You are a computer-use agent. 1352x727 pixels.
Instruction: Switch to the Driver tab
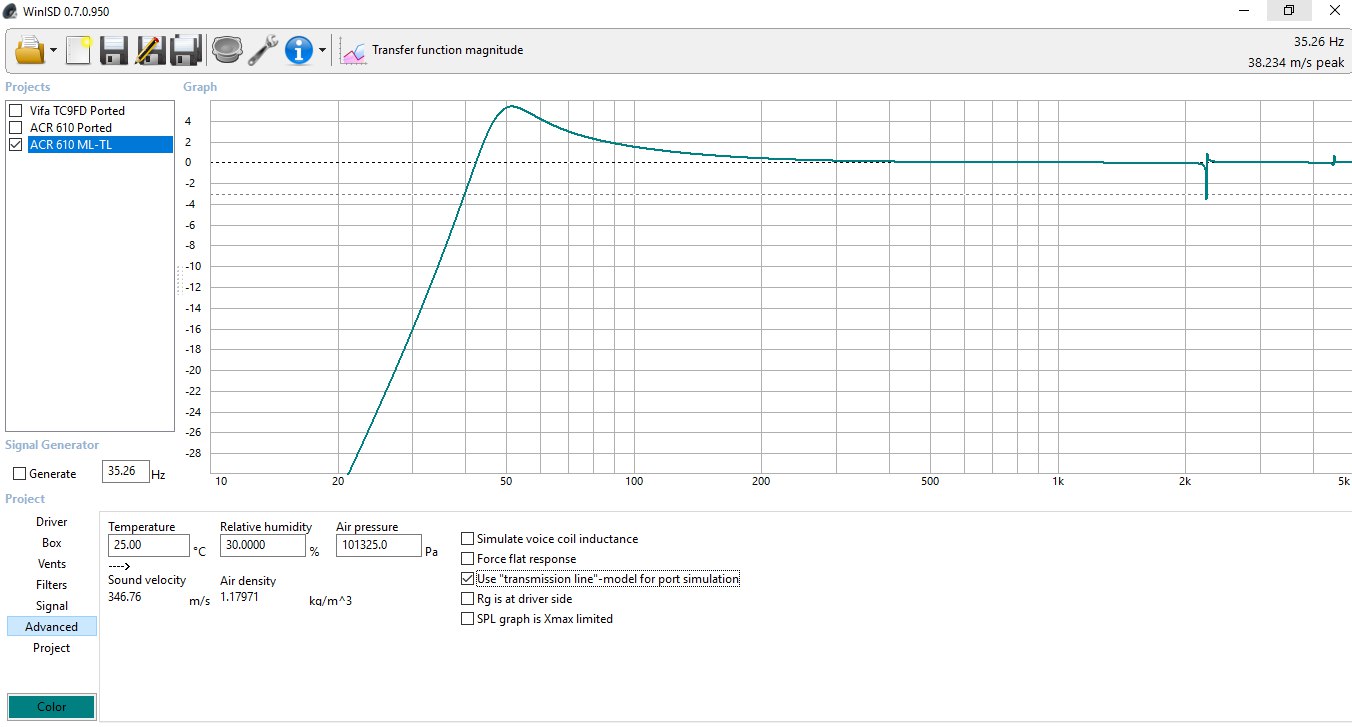tap(52, 522)
